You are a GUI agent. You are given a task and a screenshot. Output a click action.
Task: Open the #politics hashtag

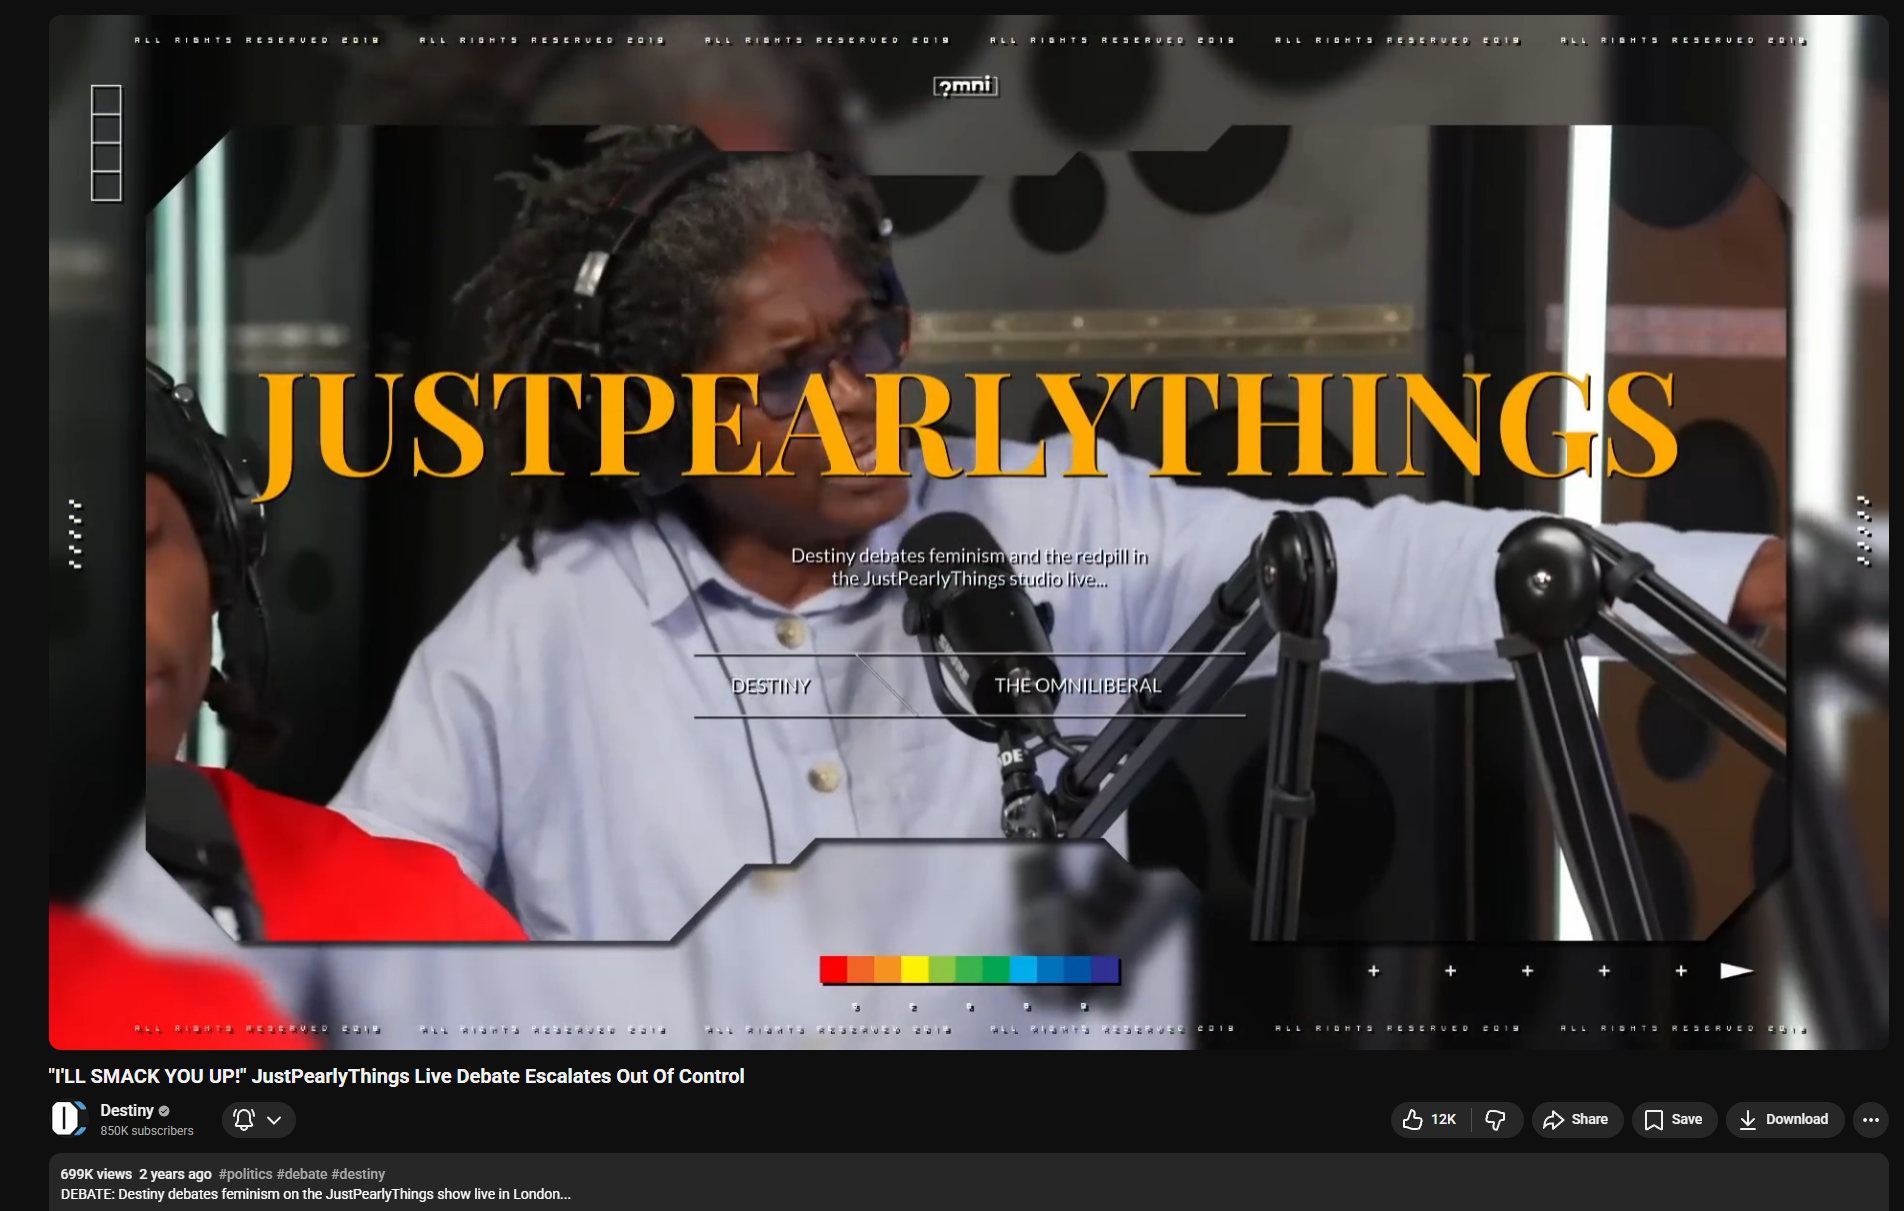coord(247,1174)
